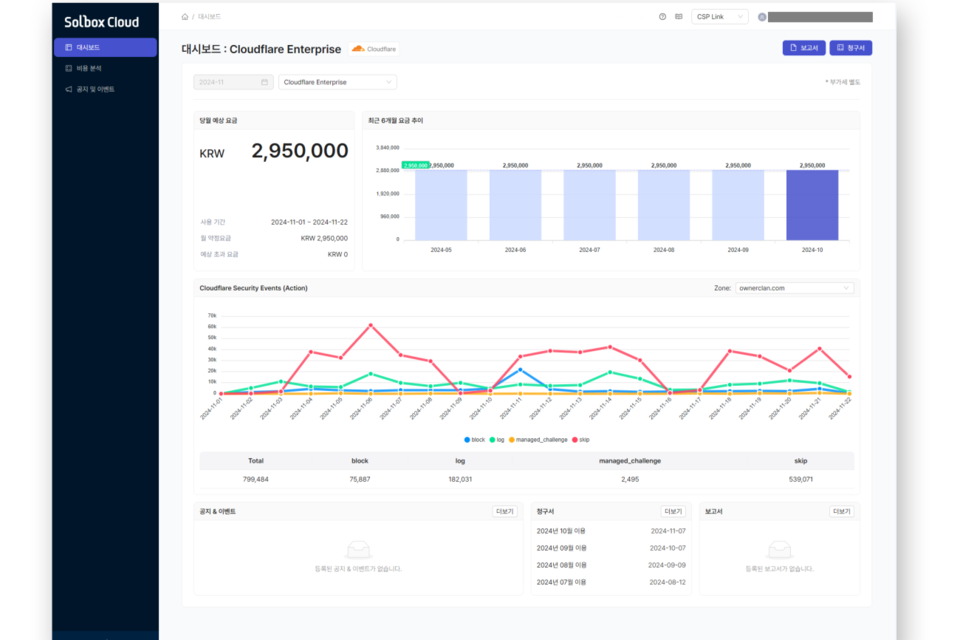Click the calendar icon in date field
The height and width of the screenshot is (640, 960).
click(264, 82)
